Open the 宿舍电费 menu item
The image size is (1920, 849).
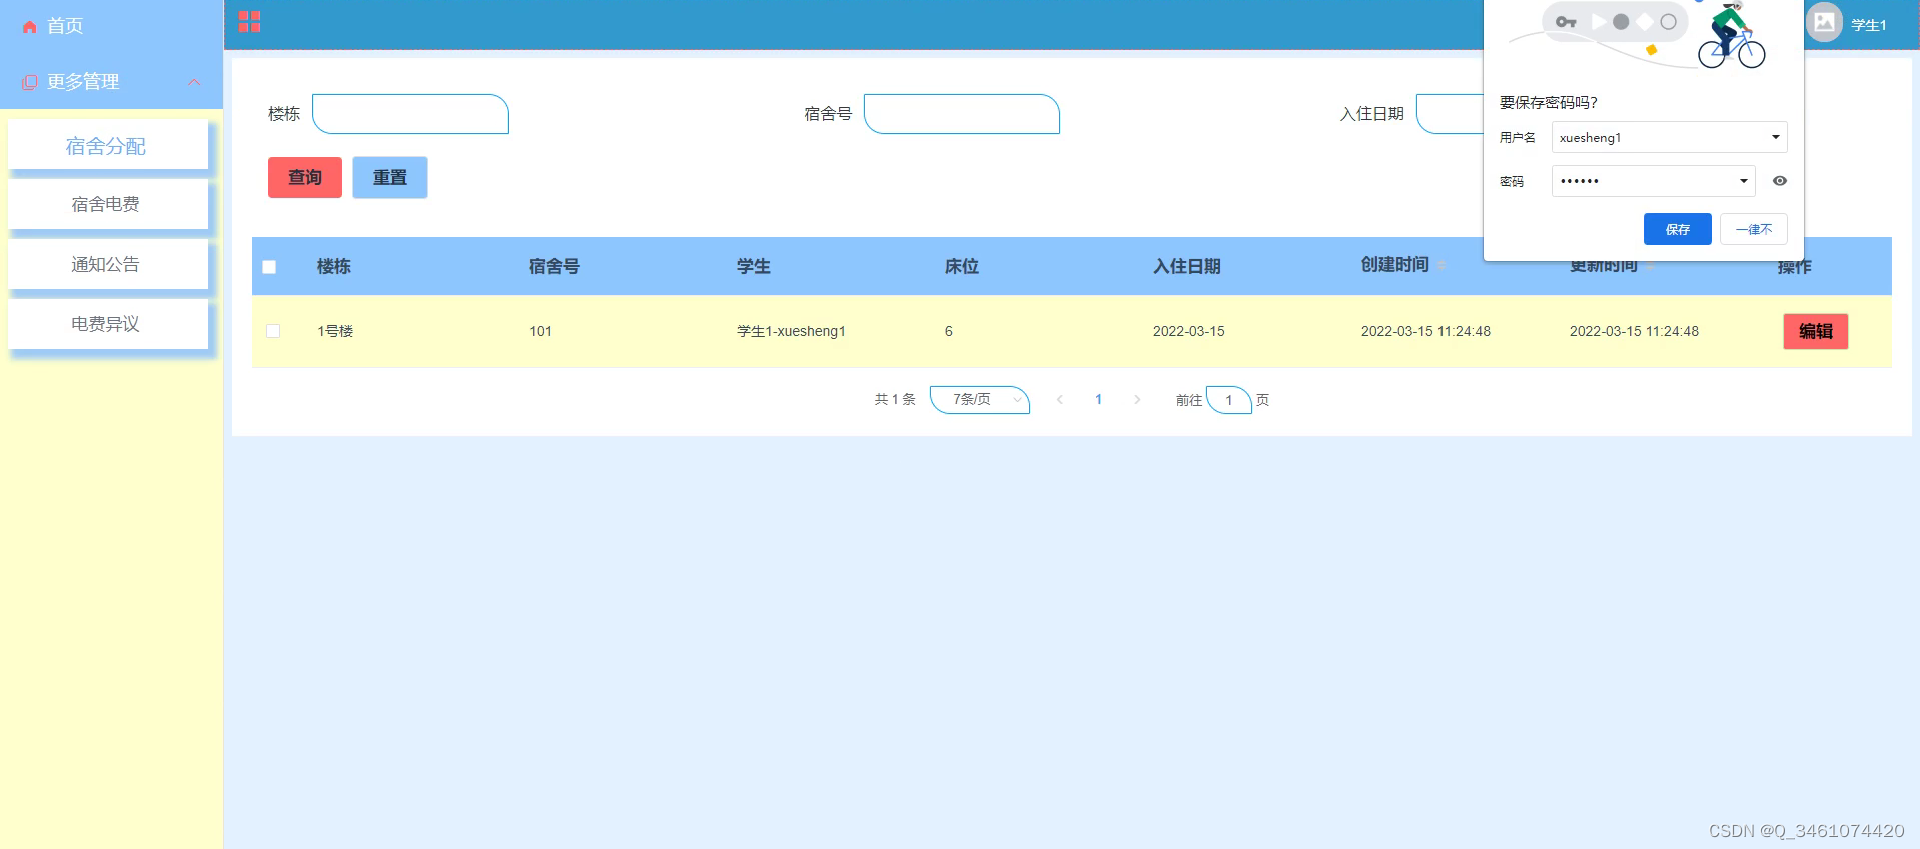pos(108,204)
